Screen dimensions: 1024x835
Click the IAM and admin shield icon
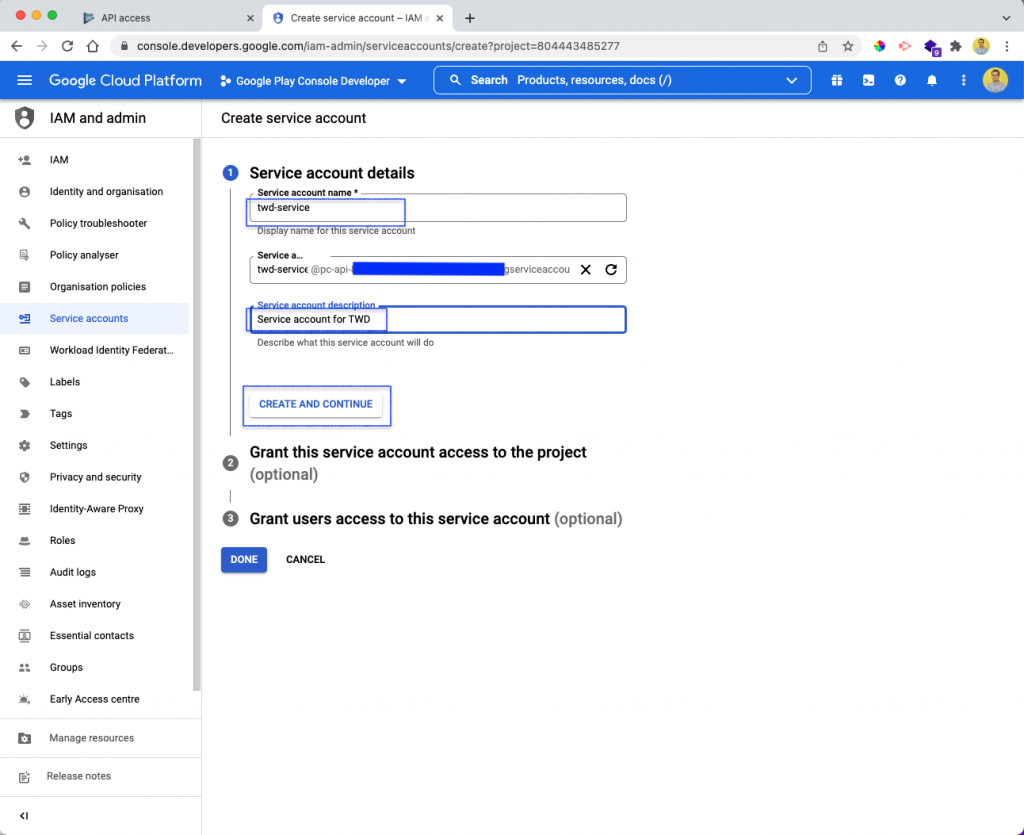[x=24, y=118]
